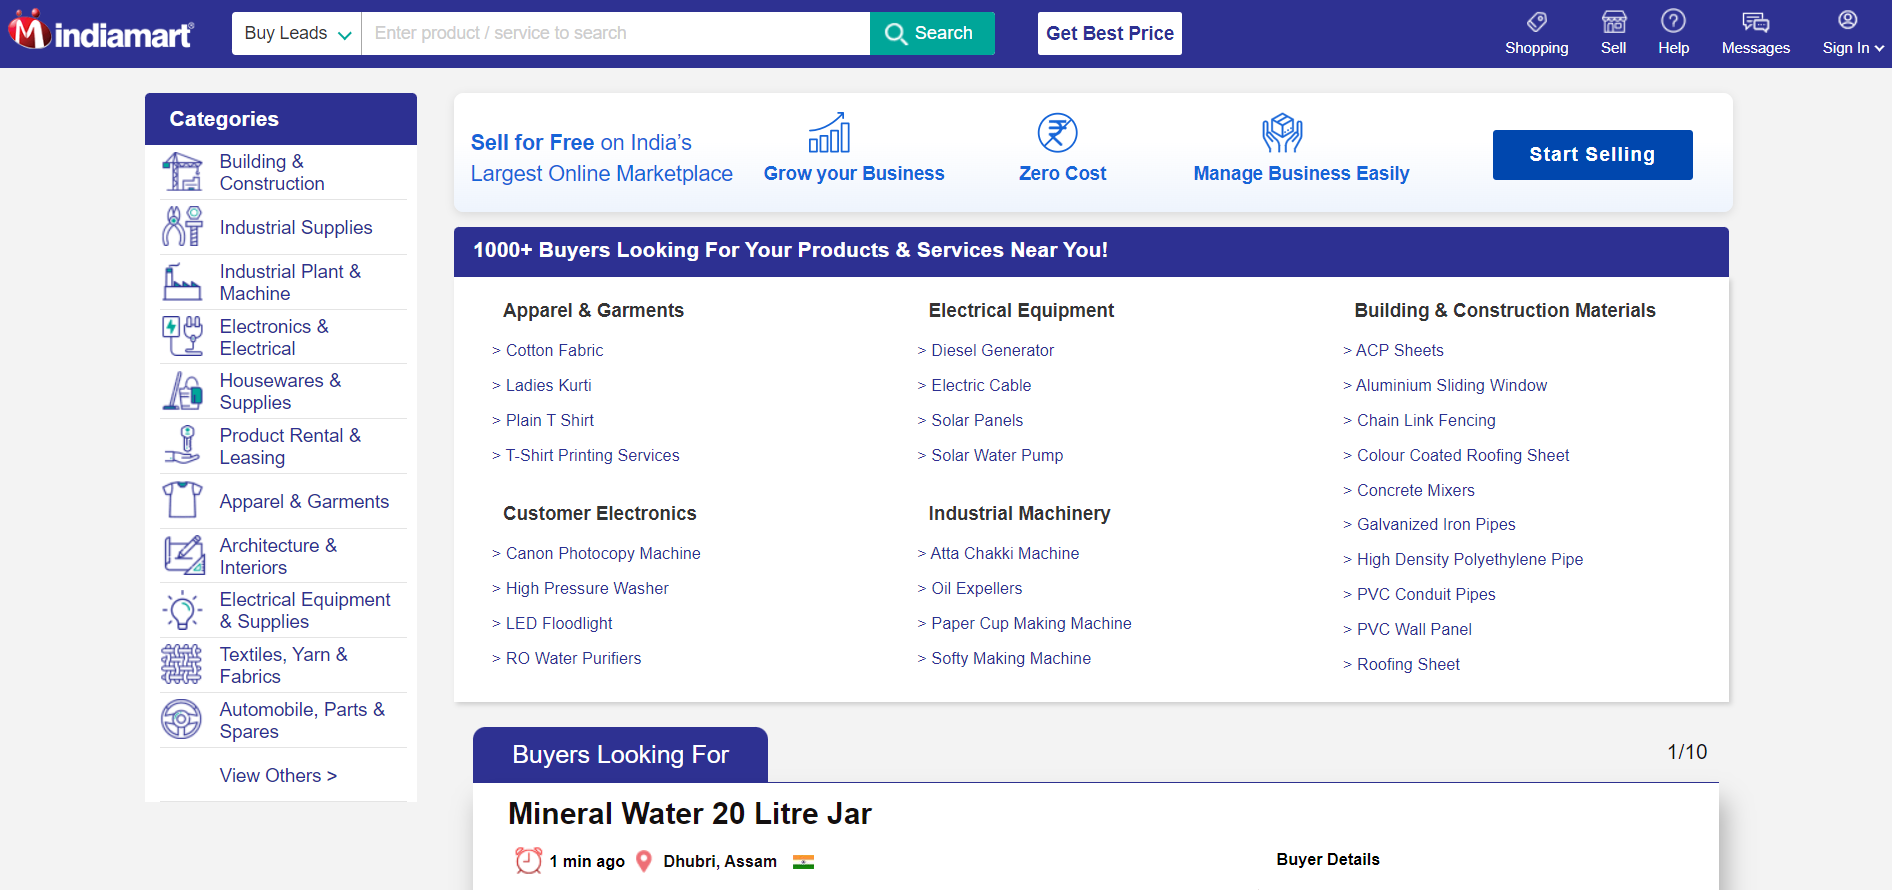This screenshot has height=890, width=1892.
Task: Click the Mineral Water 20 Litre Jar title
Action: pyautogui.click(x=690, y=813)
